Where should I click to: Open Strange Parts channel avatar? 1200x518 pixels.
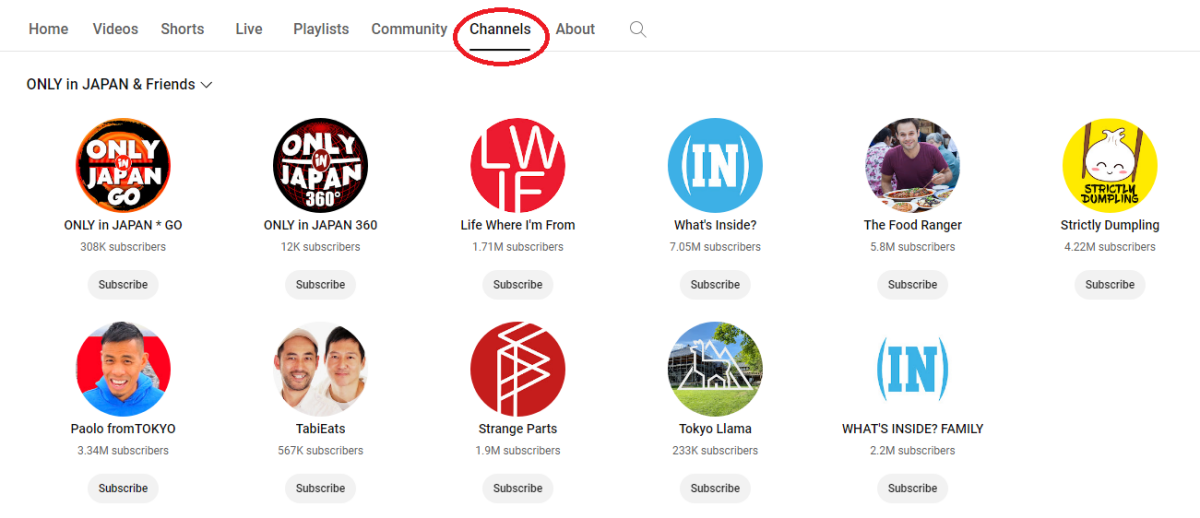[x=518, y=369]
